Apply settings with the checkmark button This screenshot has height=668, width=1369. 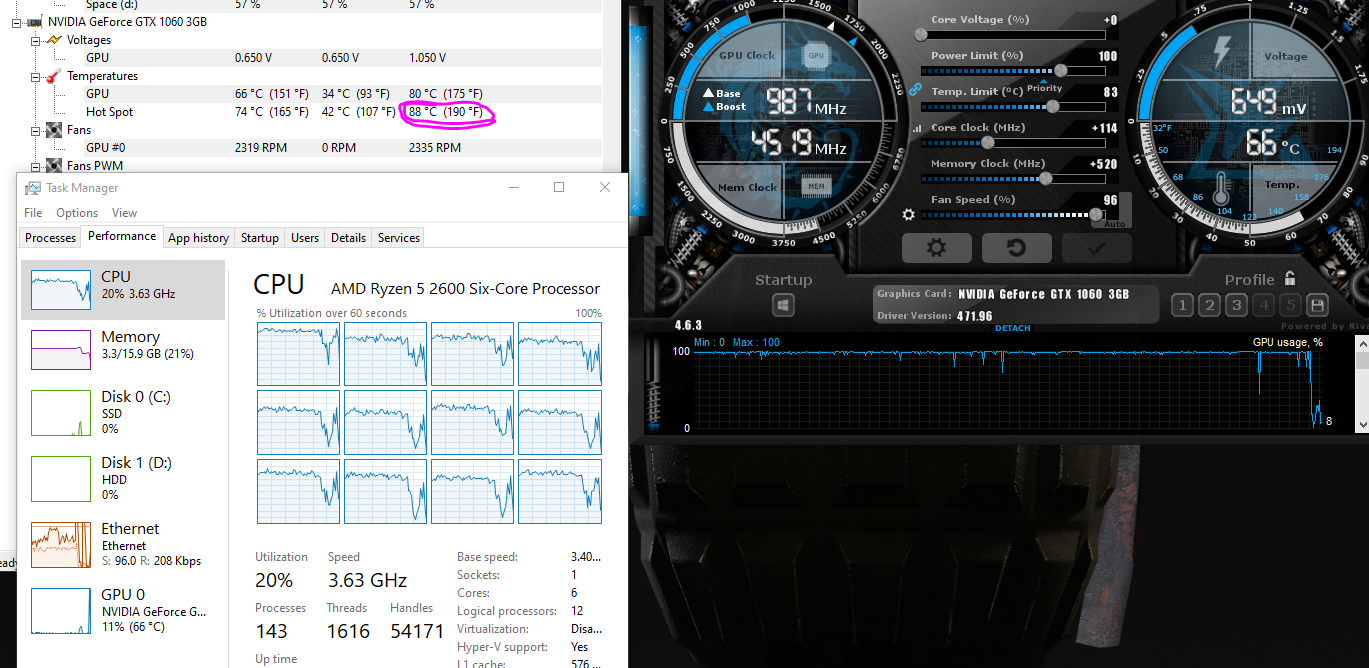click(x=1097, y=247)
